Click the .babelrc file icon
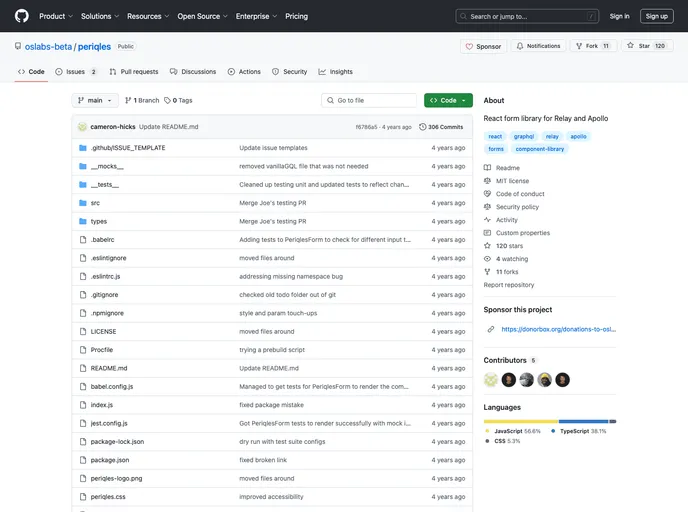 tap(82, 240)
